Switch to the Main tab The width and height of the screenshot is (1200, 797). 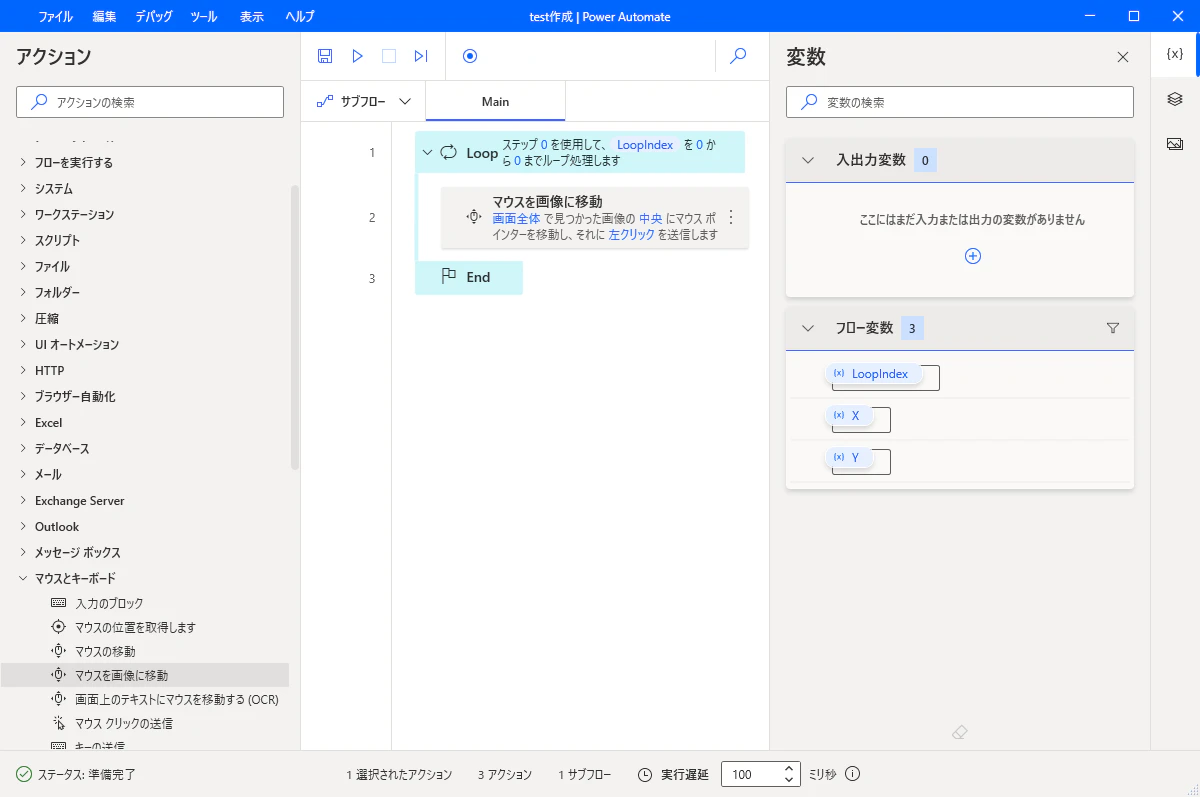tap(495, 102)
